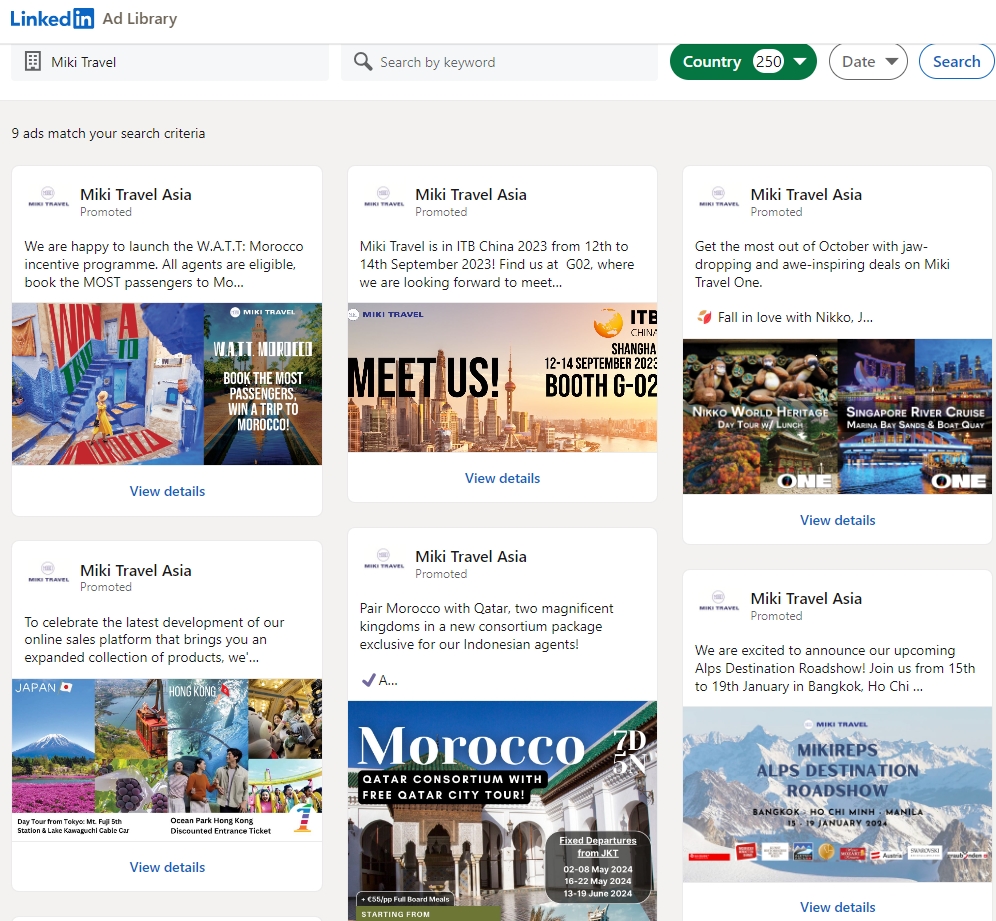The height and width of the screenshot is (921, 996).
Task: Open the Japan and Hong Kong tours image
Action: click(167, 760)
